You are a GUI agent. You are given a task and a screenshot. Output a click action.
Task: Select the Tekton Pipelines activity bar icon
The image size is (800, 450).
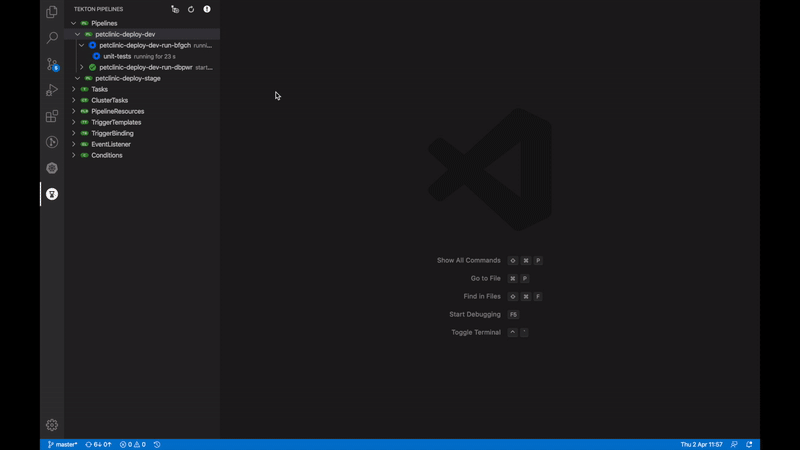(x=52, y=194)
